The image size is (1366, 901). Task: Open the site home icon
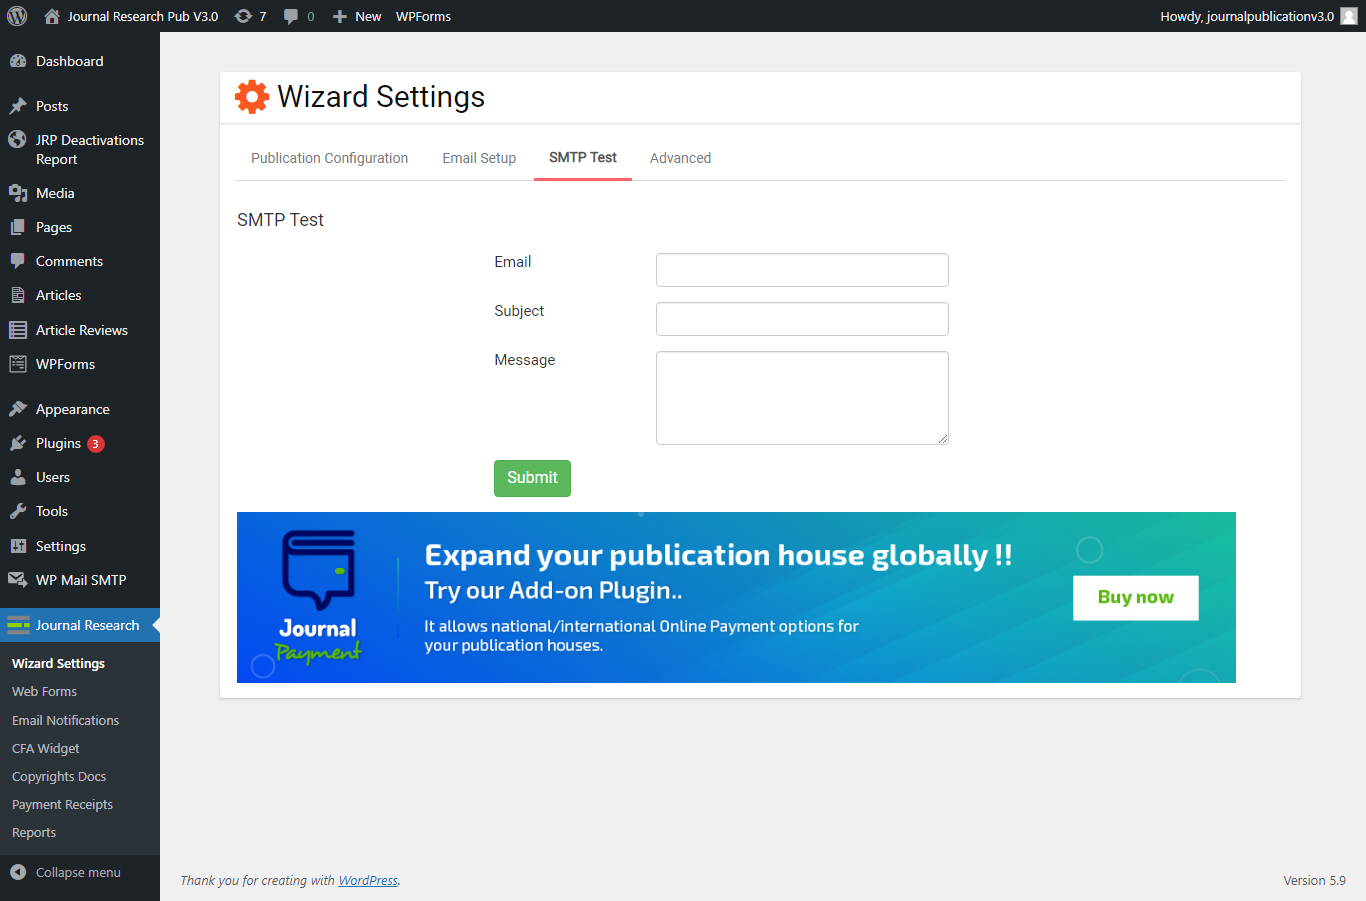coord(52,16)
